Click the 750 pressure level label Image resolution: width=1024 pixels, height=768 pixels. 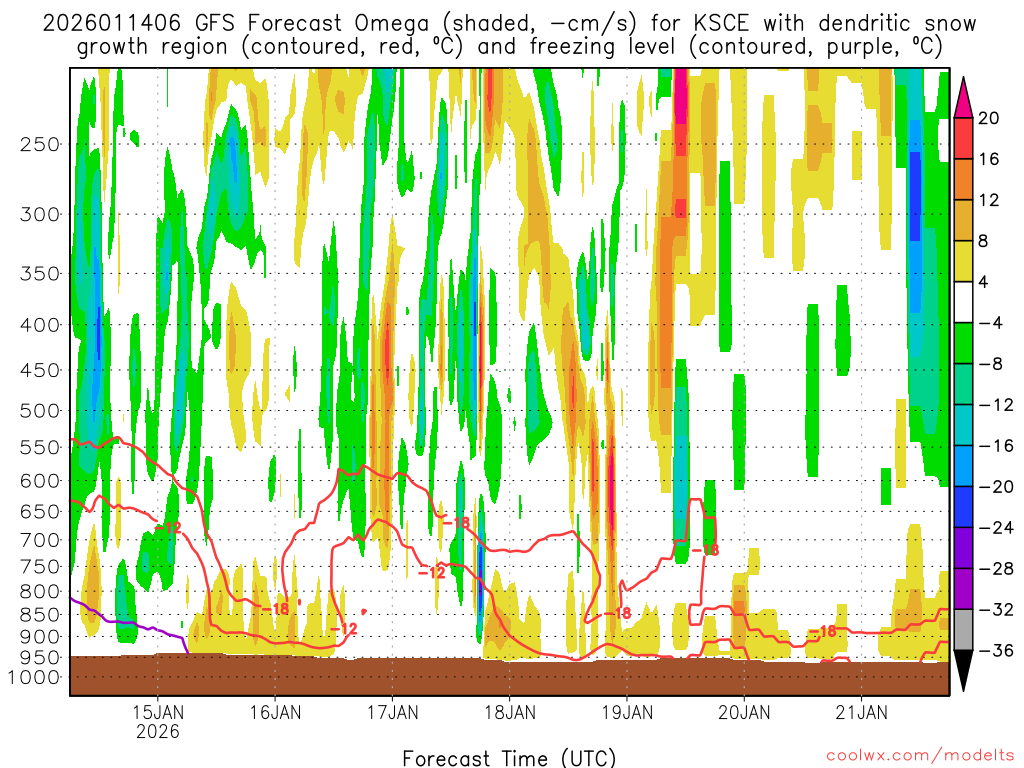point(40,567)
